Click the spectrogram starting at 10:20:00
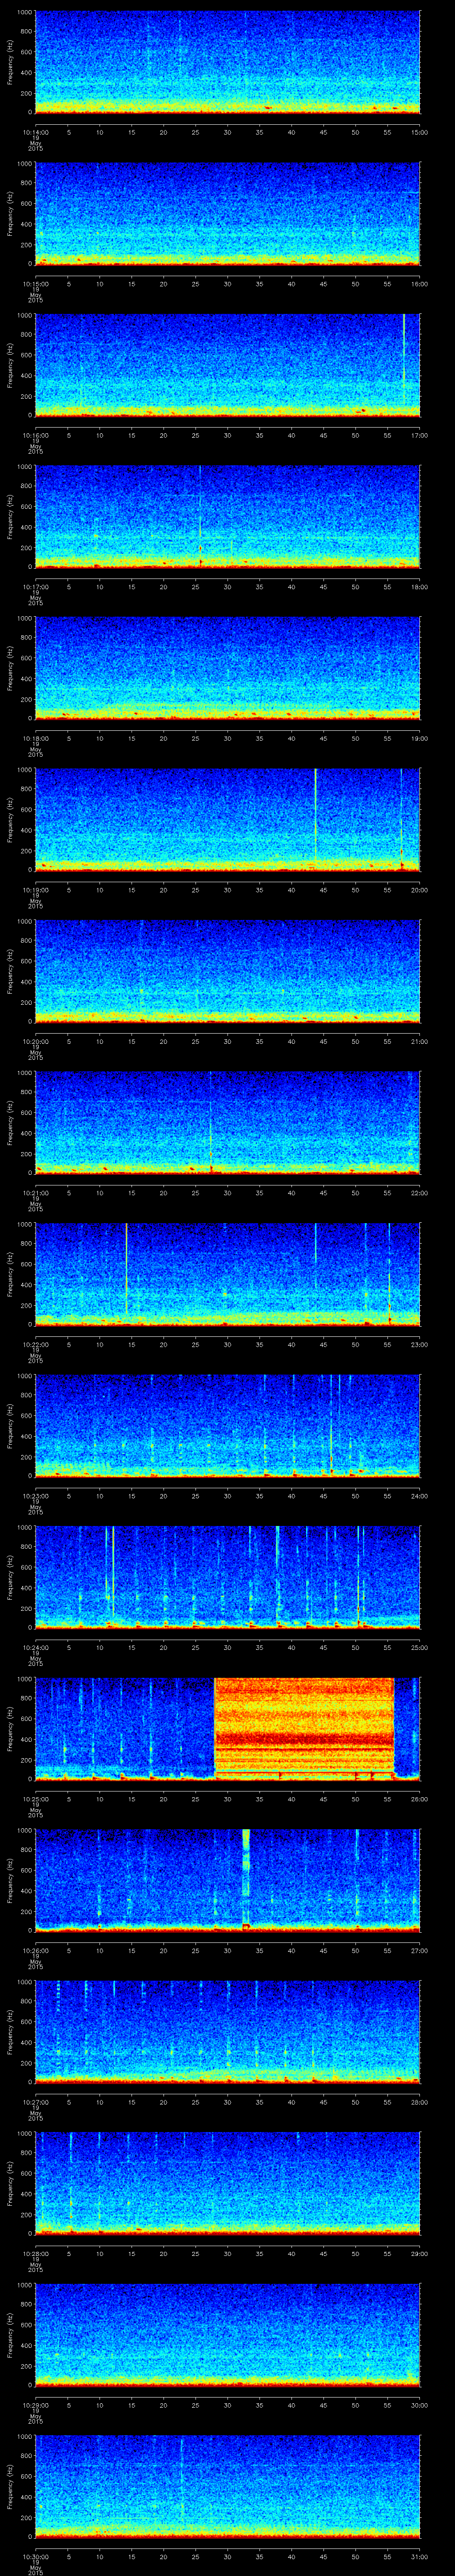 pyautogui.click(x=227, y=971)
